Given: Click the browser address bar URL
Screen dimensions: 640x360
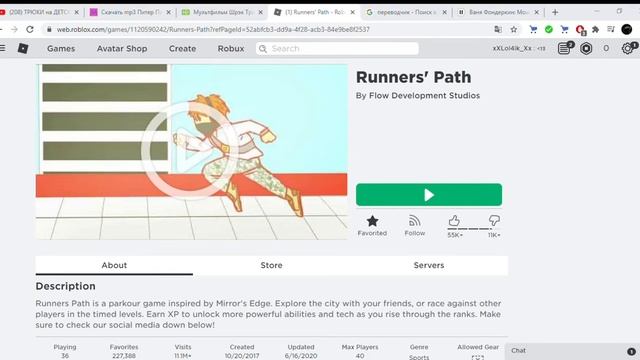Looking at the screenshot, I should (x=213, y=29).
